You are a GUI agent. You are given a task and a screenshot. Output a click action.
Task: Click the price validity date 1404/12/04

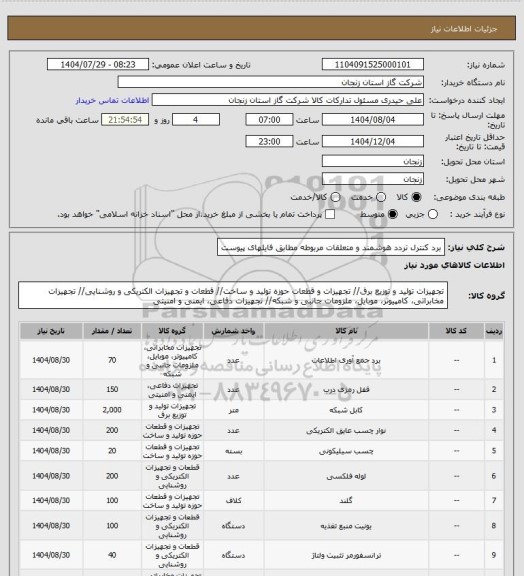[373, 141]
